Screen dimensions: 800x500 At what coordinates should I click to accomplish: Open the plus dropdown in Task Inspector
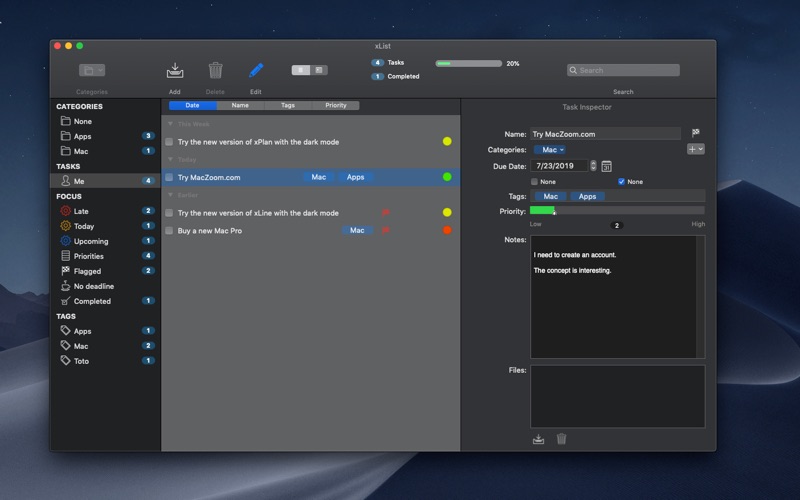tap(695, 149)
